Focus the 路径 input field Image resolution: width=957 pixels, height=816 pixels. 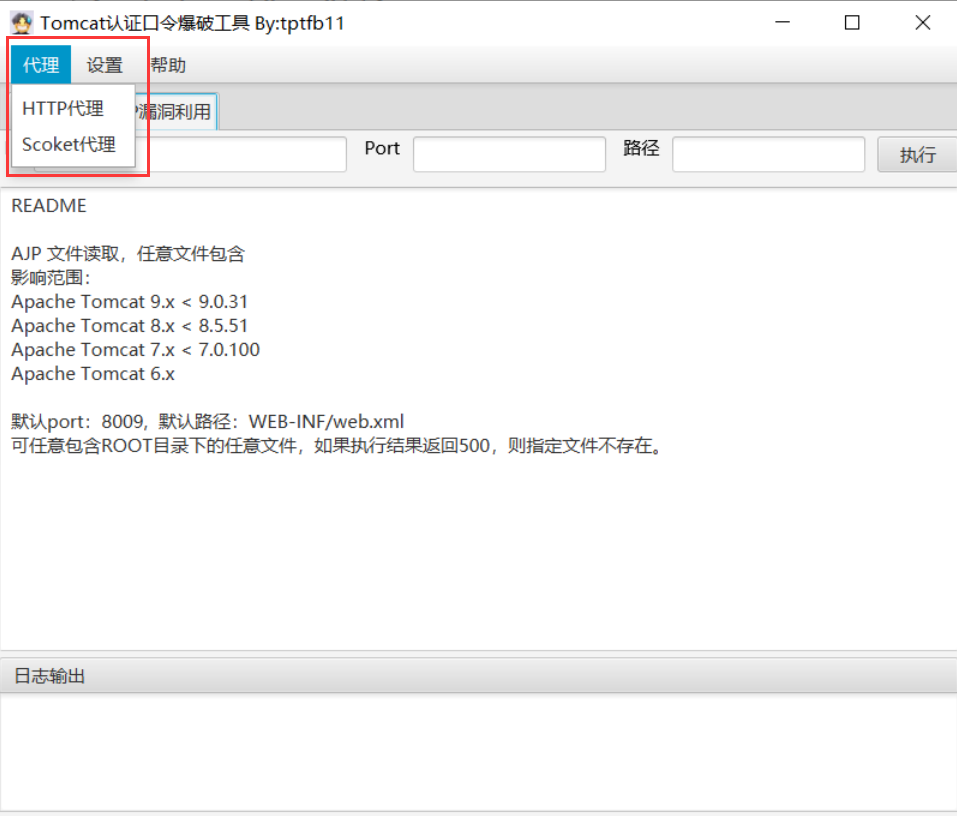(768, 154)
